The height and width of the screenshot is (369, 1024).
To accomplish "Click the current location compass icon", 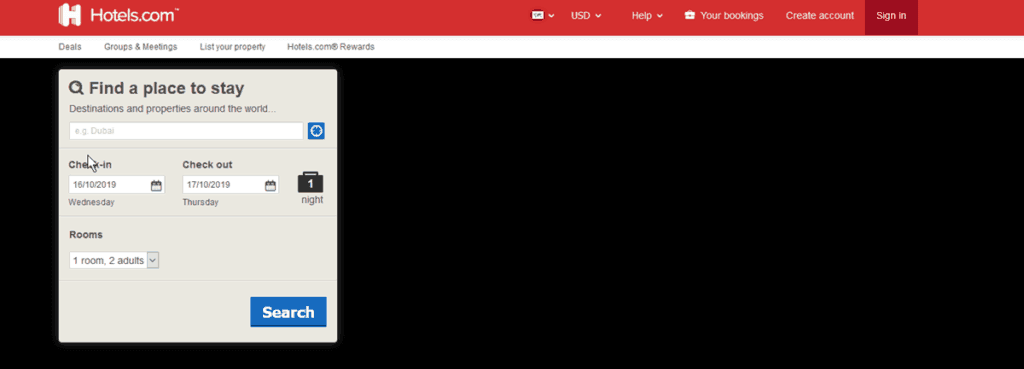I will coord(316,131).
